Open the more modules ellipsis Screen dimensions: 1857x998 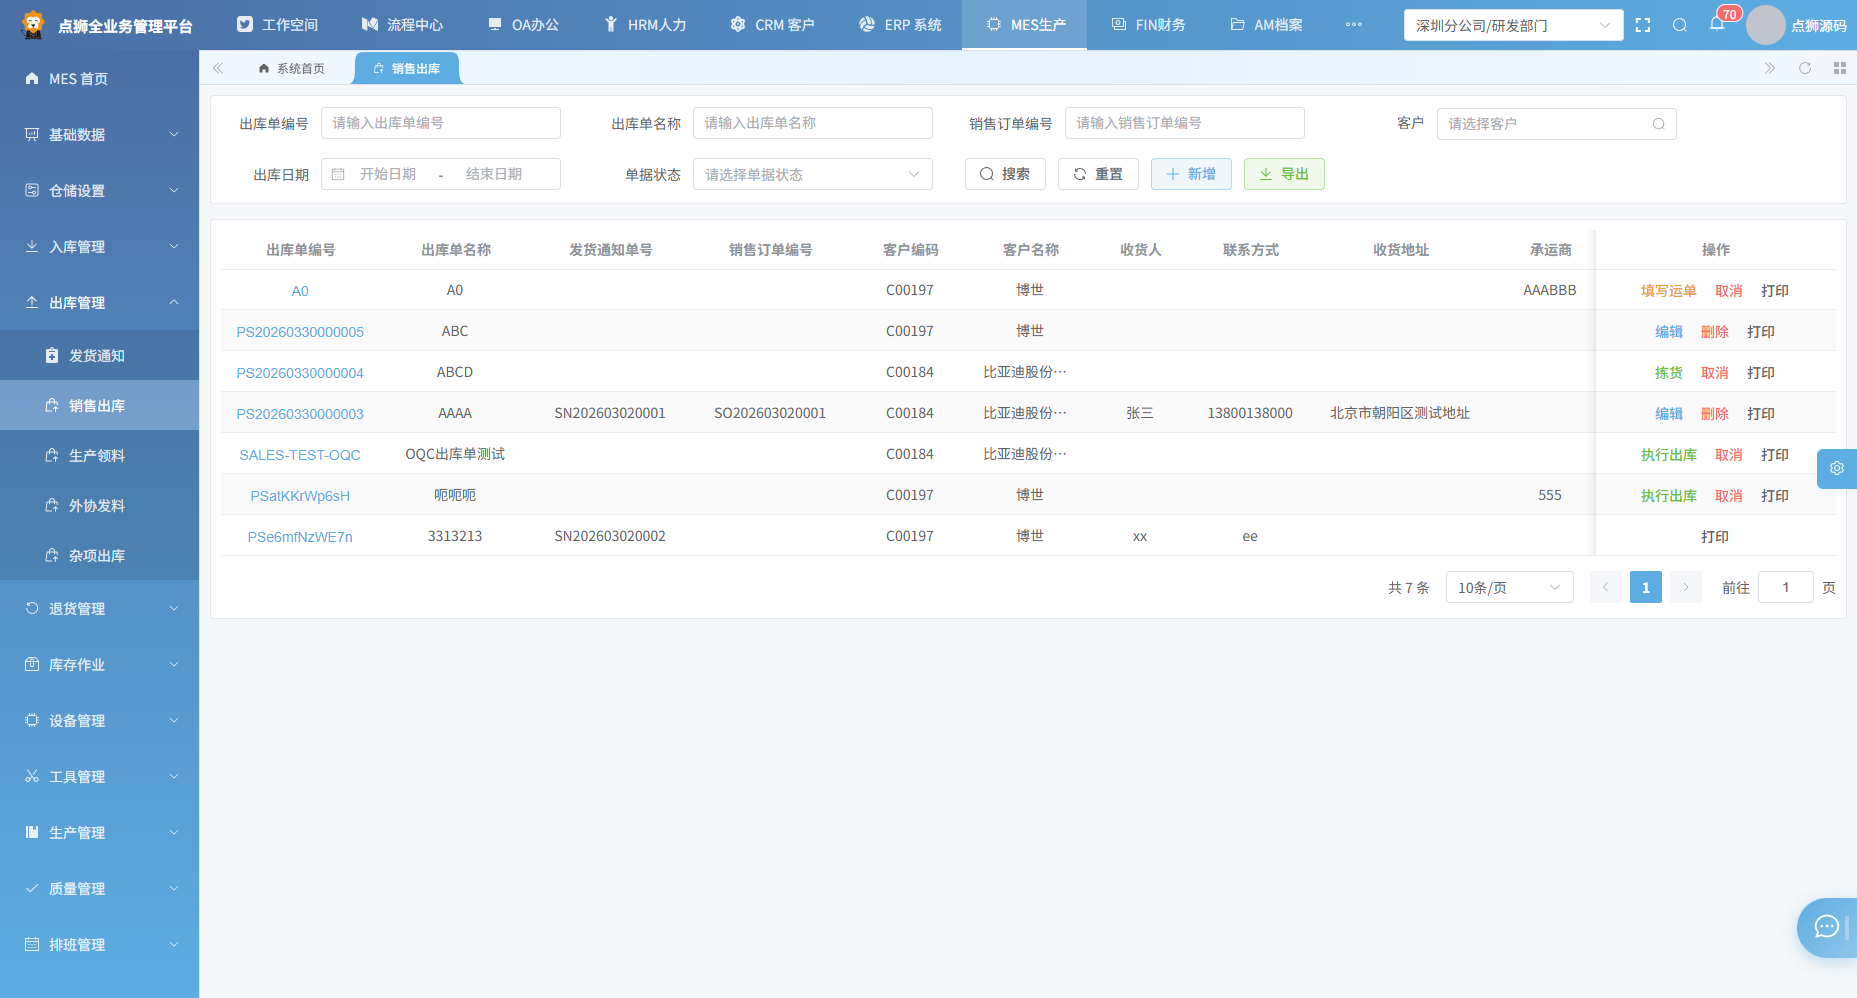tap(1354, 25)
